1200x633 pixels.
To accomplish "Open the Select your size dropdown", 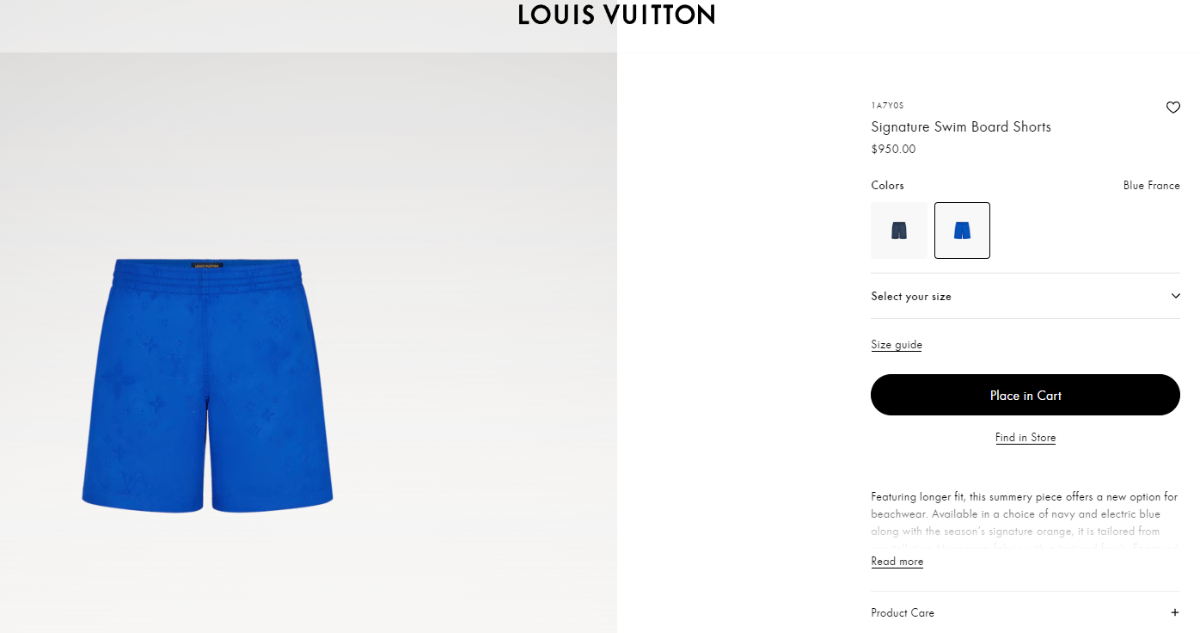I will [1025, 296].
